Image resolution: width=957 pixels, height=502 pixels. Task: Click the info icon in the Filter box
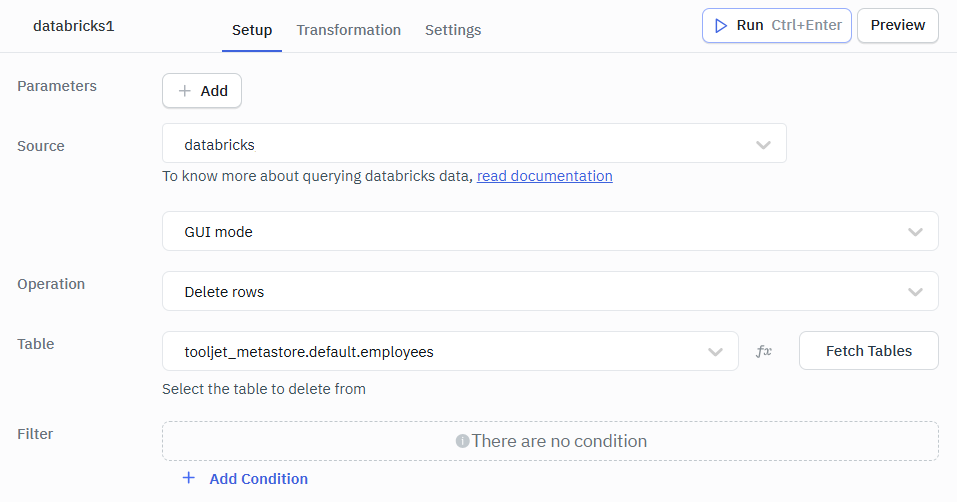click(462, 440)
